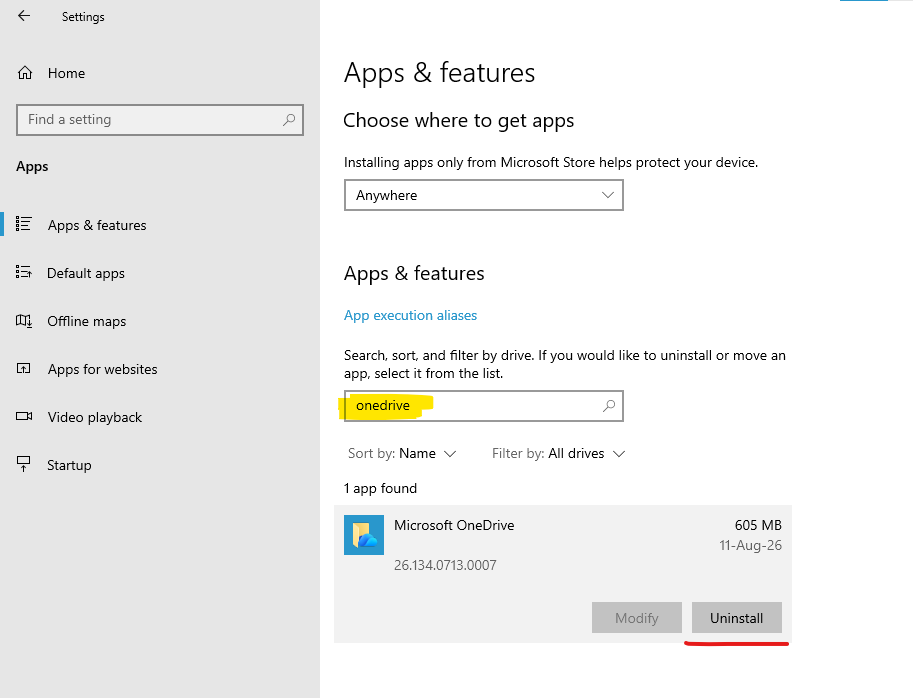This screenshot has height=698, width=913.
Task: Click the Offline maps icon
Action: [x=24, y=321]
